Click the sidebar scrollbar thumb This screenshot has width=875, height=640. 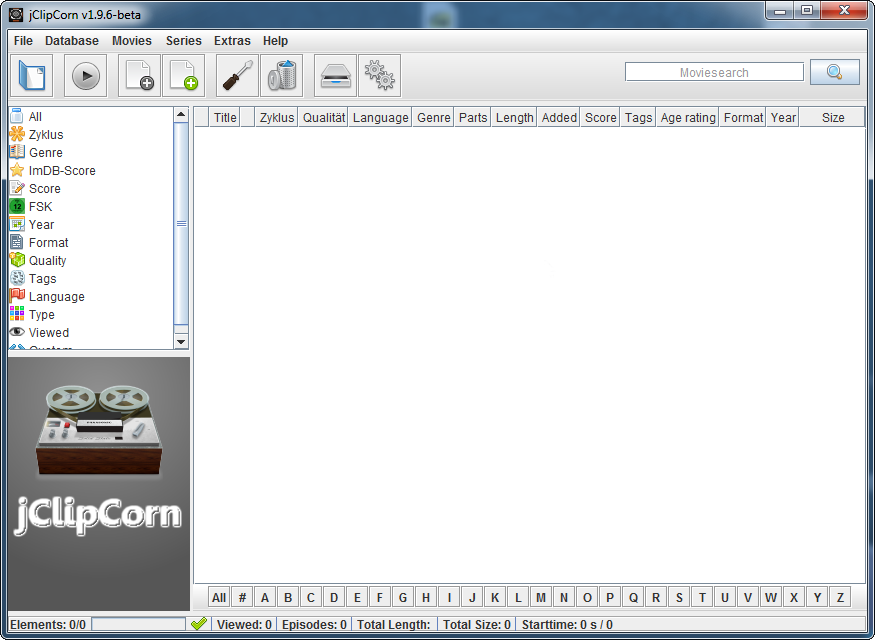click(x=181, y=223)
